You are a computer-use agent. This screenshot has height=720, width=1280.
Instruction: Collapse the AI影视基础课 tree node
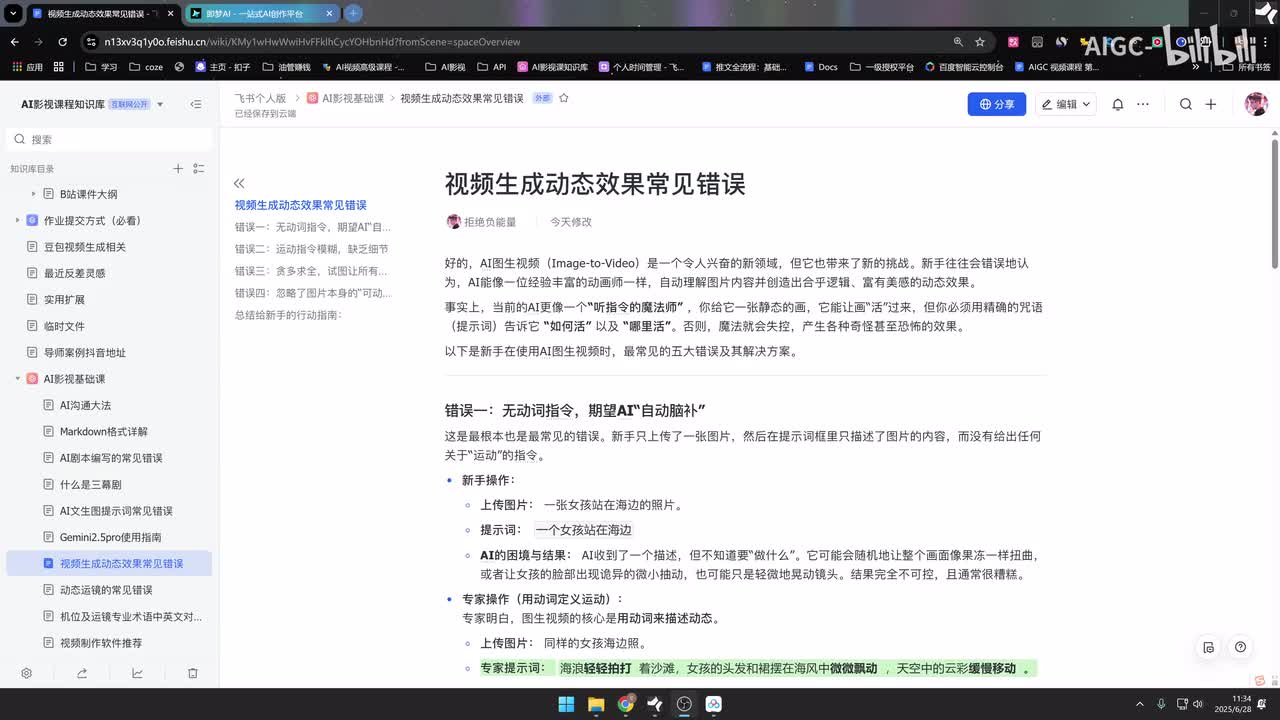click(17, 378)
